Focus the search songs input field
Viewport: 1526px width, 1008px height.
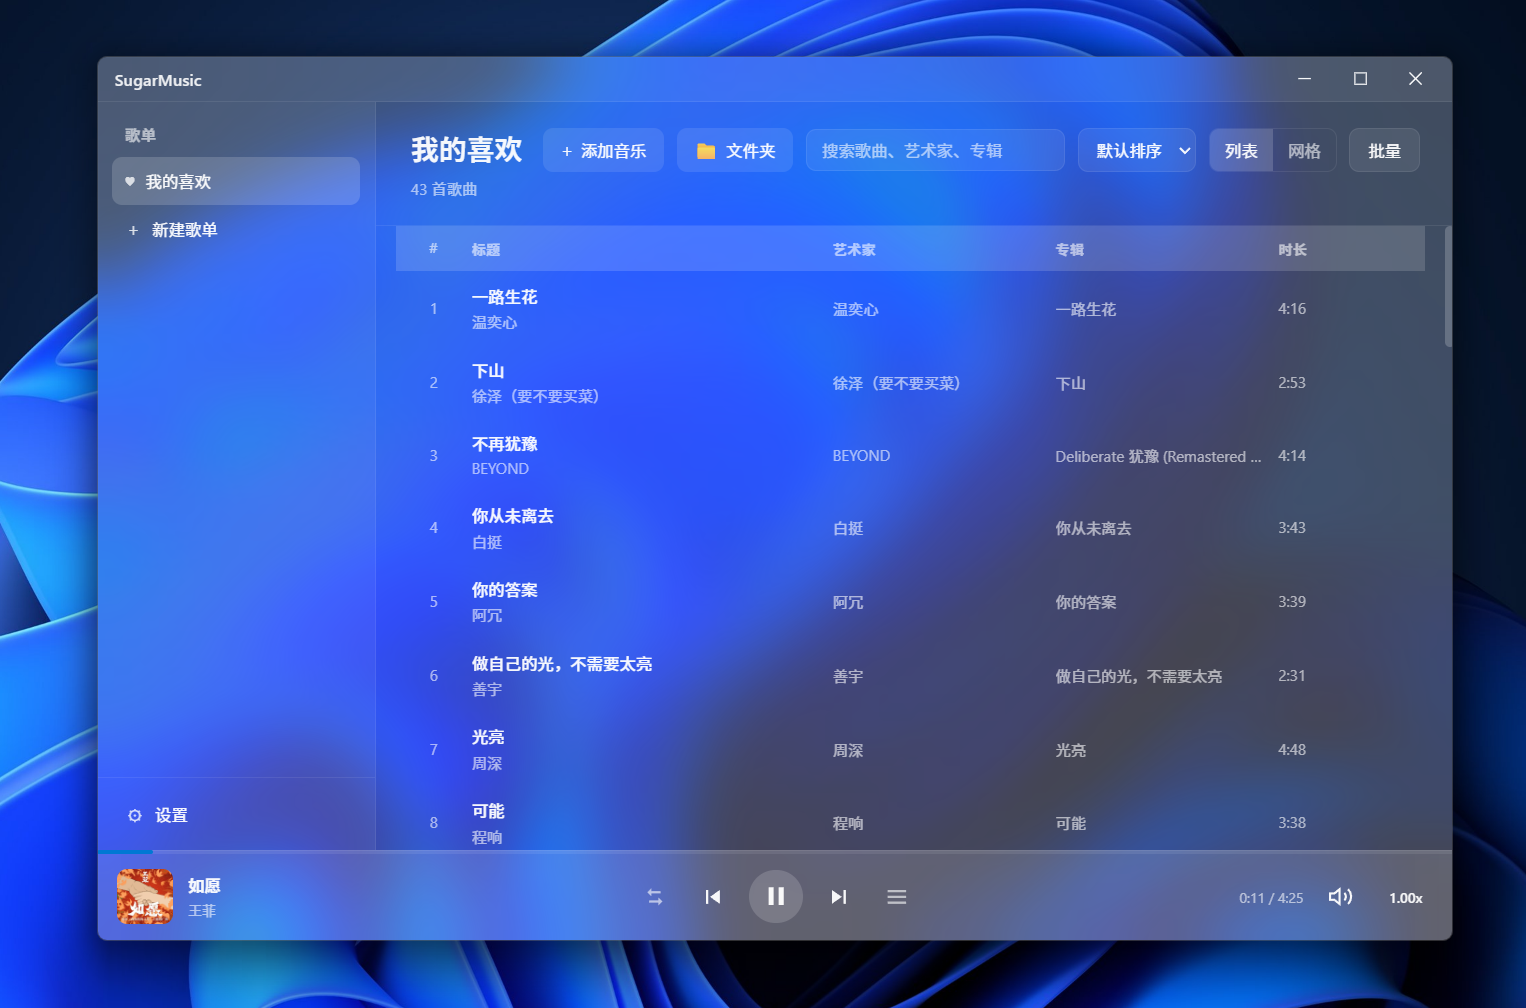tap(935, 150)
